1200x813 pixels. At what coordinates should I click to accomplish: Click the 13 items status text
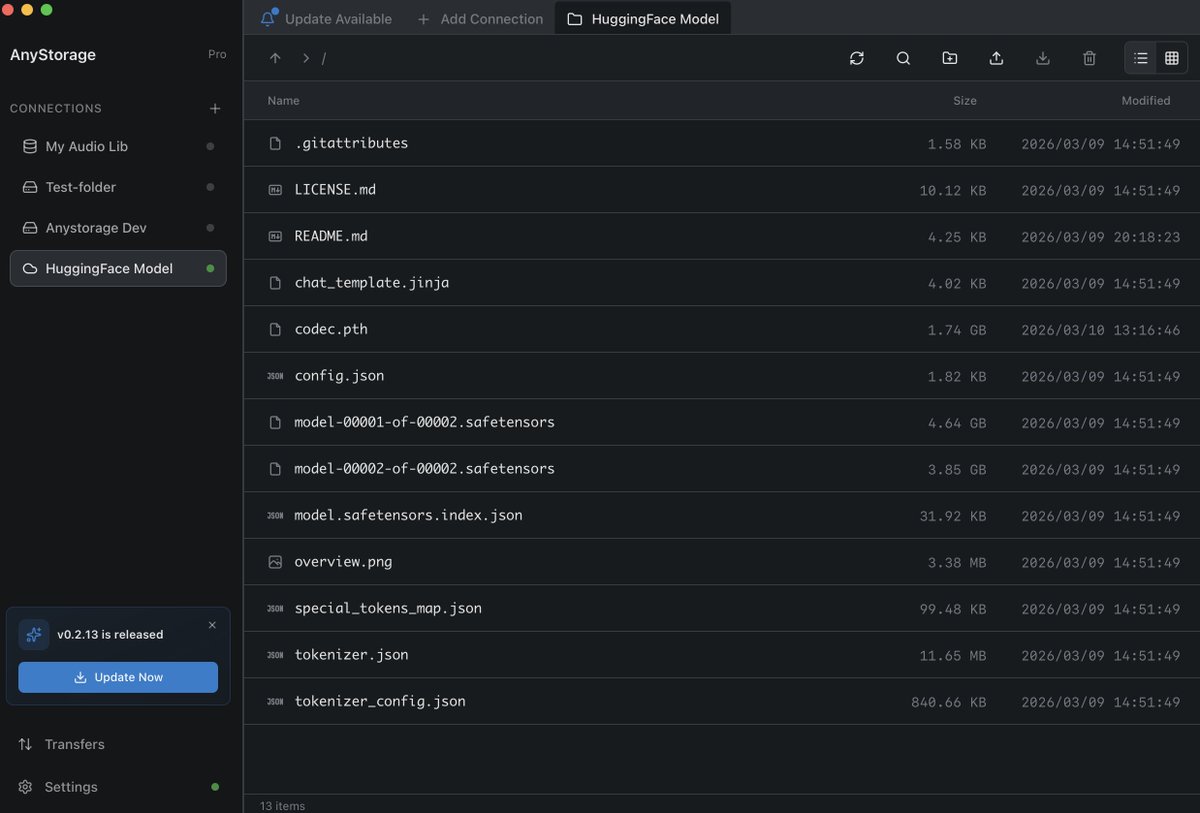(282, 806)
